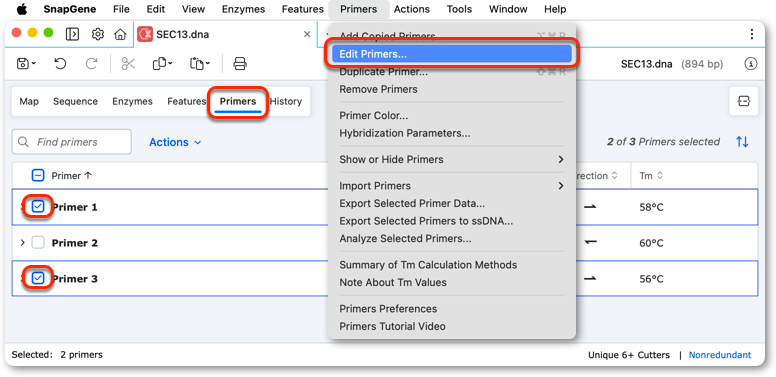This screenshot has width=776, height=377.
Task: Select the Primer 1 row name
Action: [x=74, y=207]
